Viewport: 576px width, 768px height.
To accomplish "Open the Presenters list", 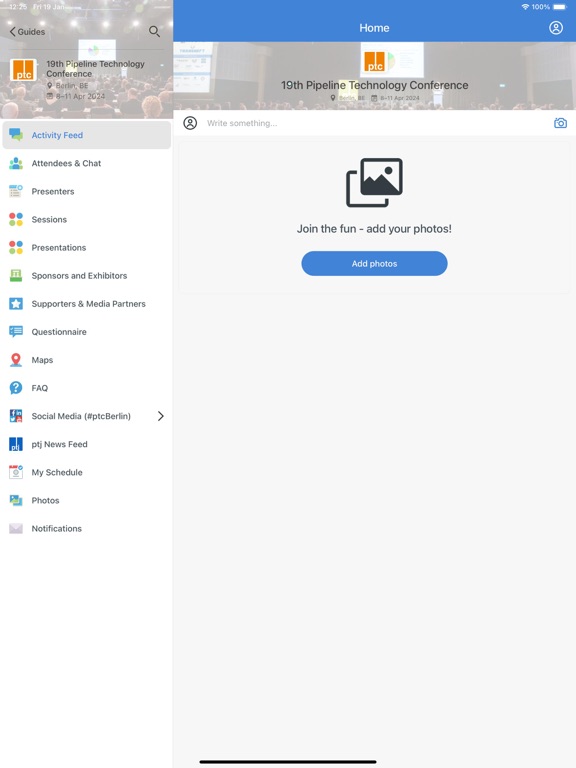I will (87, 192).
